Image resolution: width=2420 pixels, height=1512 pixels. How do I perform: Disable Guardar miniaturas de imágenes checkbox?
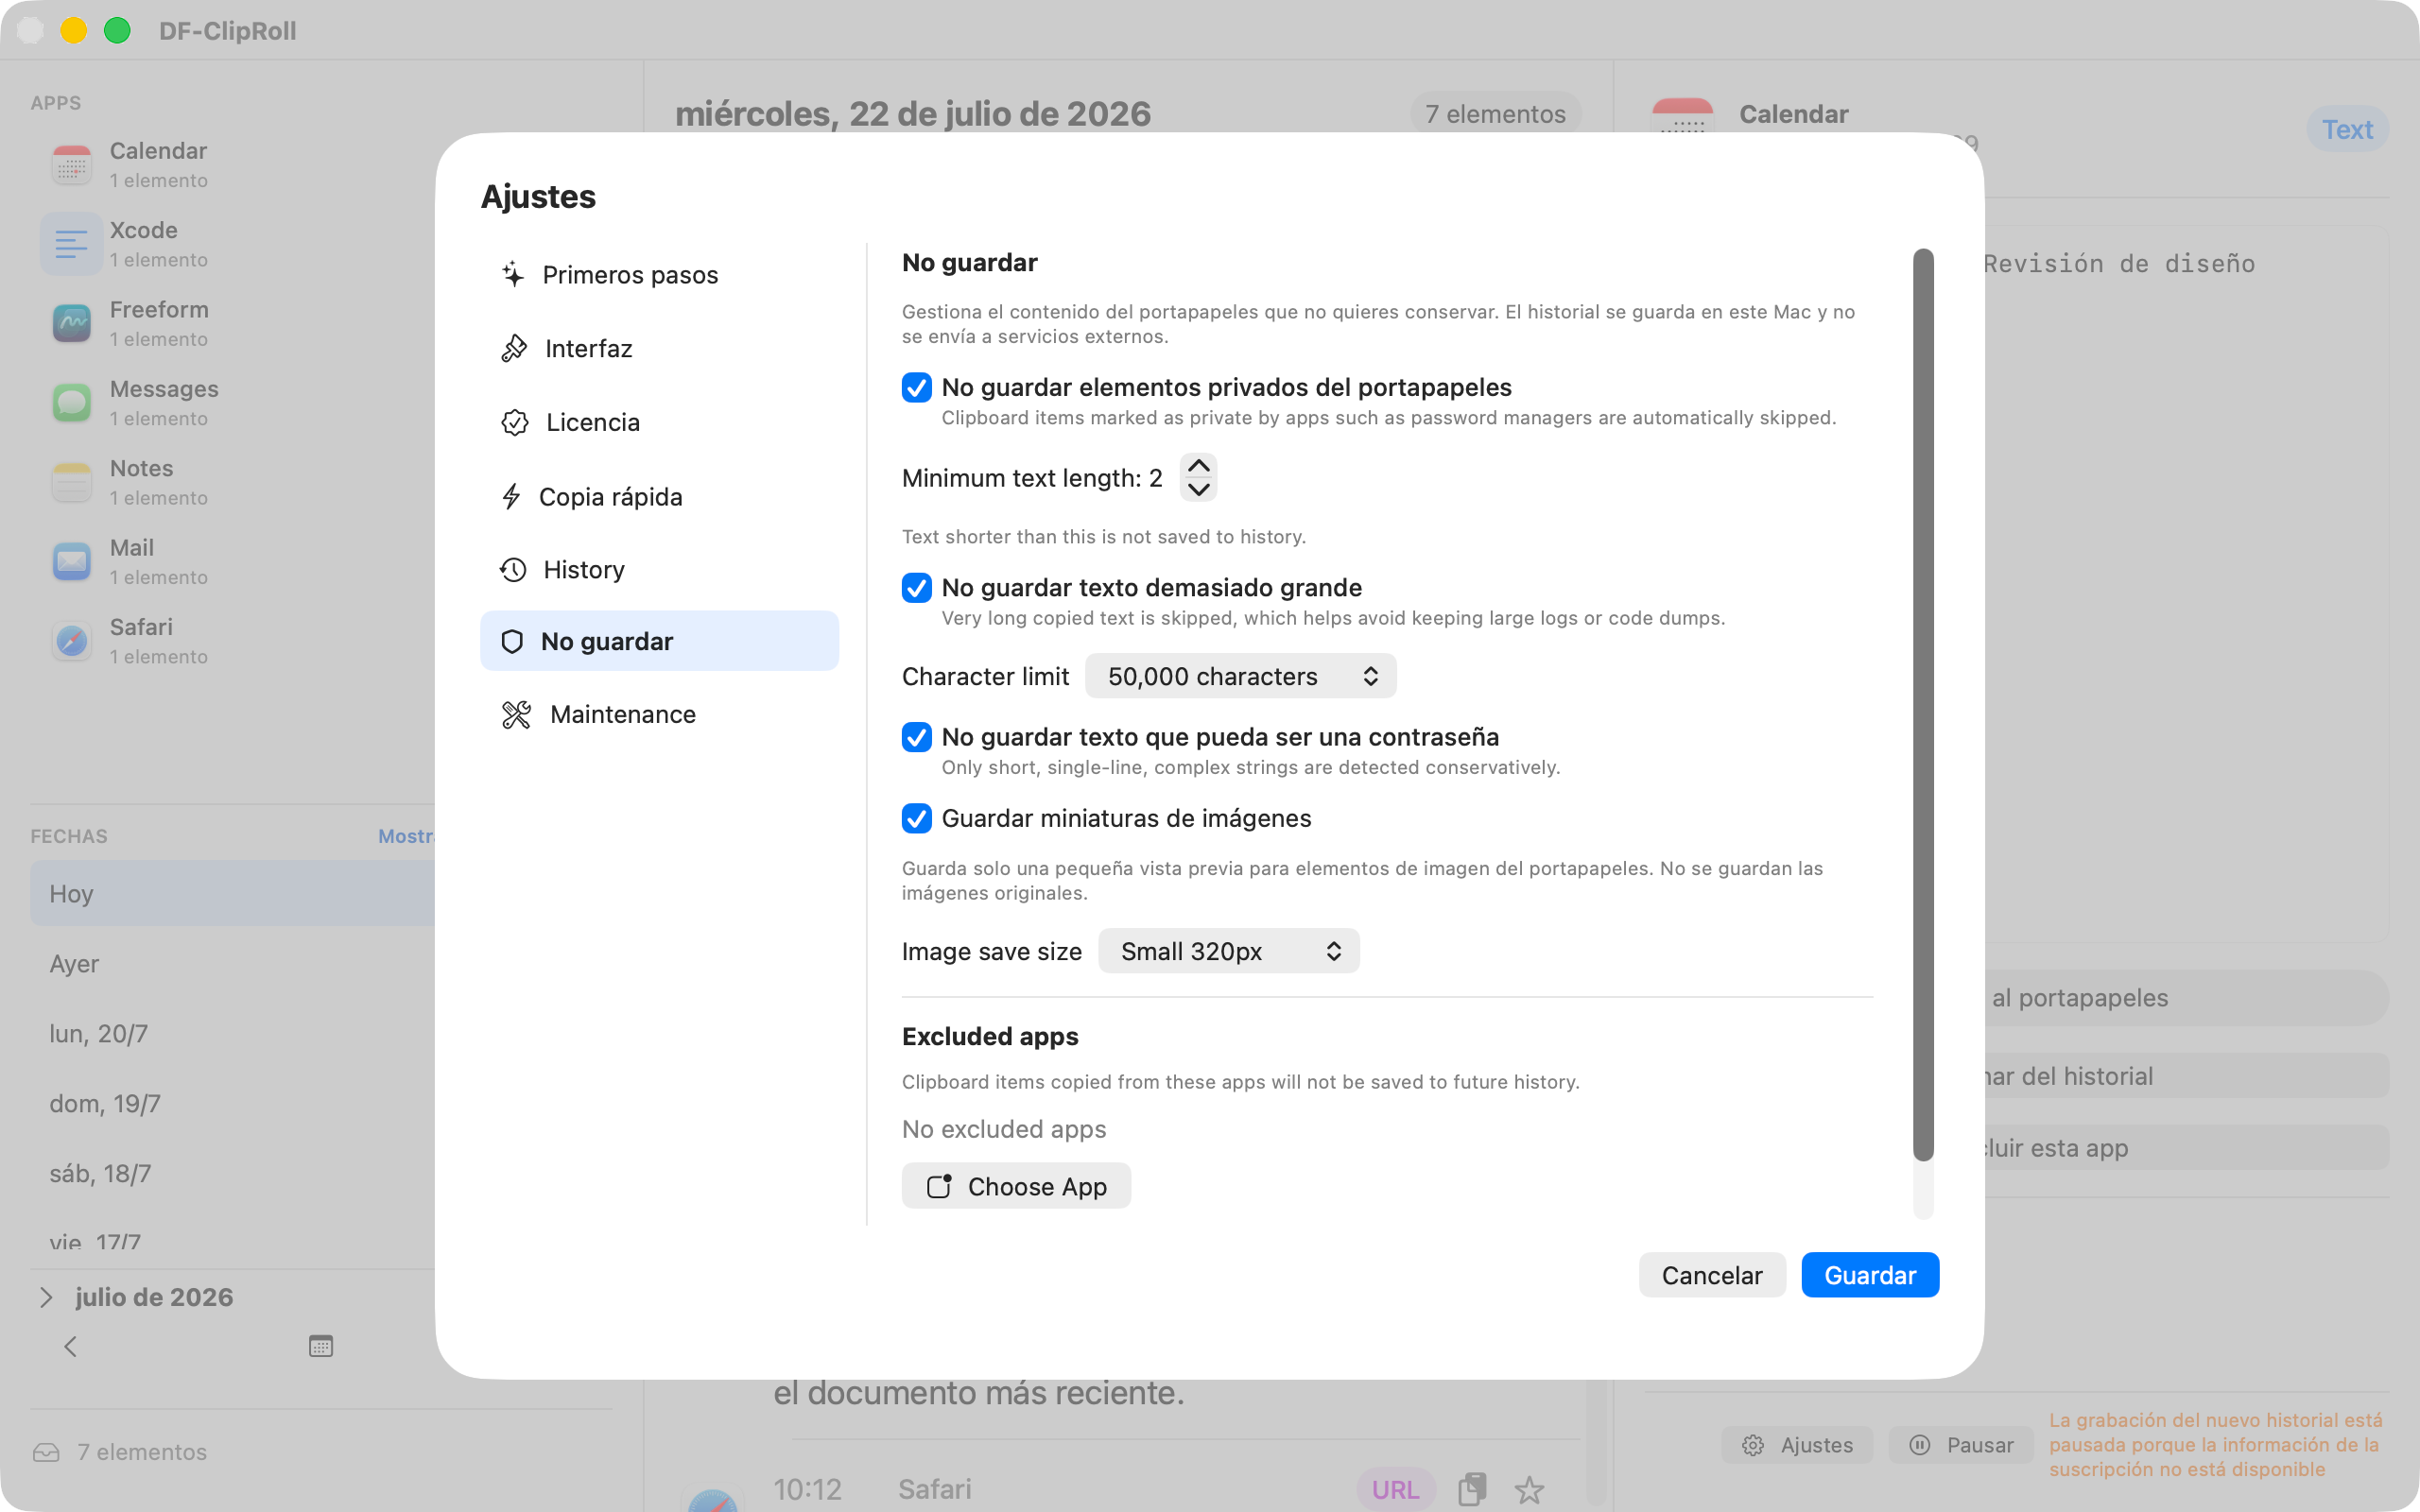tap(916, 818)
